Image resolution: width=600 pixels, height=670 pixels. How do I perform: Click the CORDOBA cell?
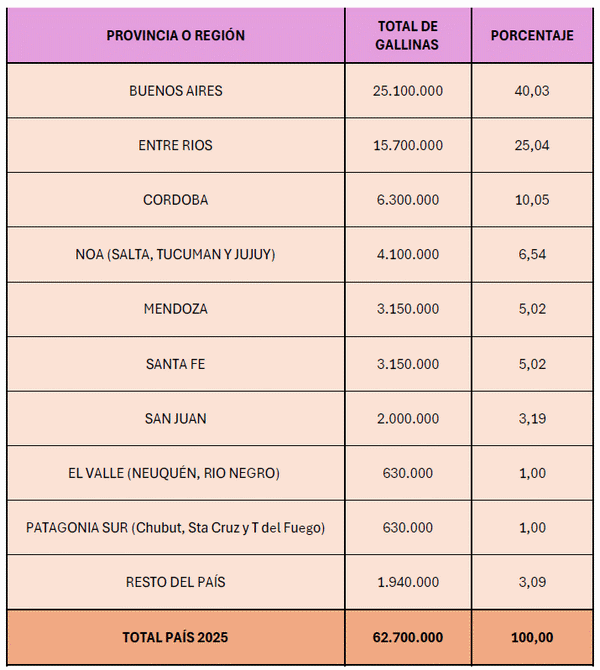[176, 200]
